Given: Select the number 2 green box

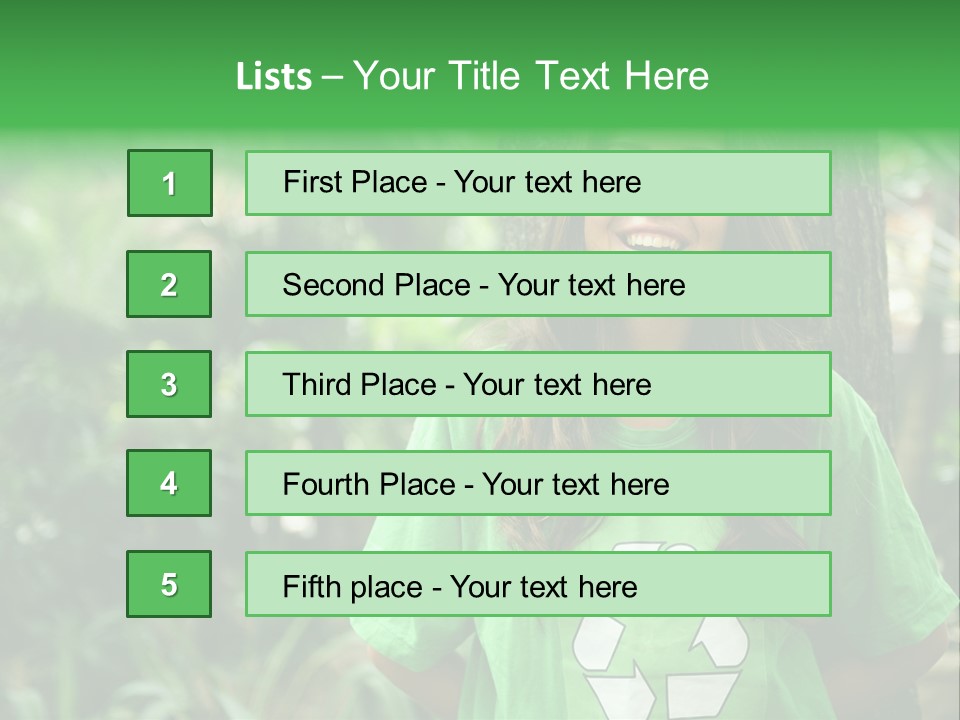Looking at the screenshot, I should point(169,284).
